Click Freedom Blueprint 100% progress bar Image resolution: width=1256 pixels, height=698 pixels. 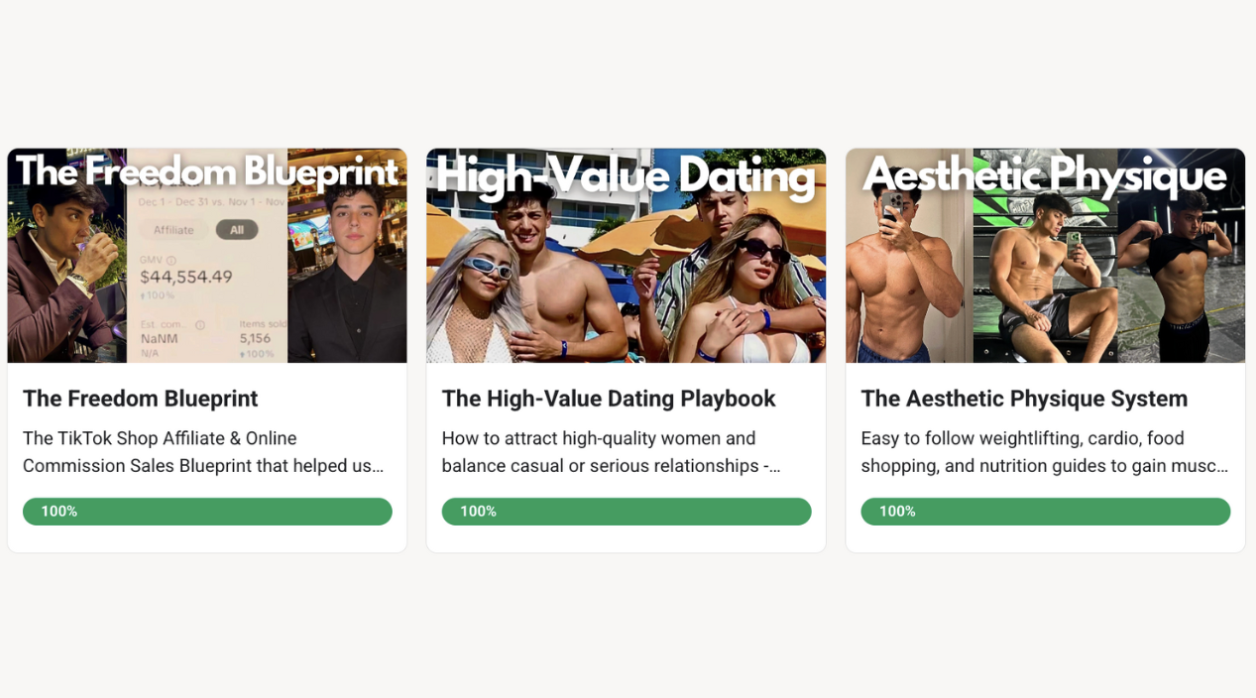[207, 511]
